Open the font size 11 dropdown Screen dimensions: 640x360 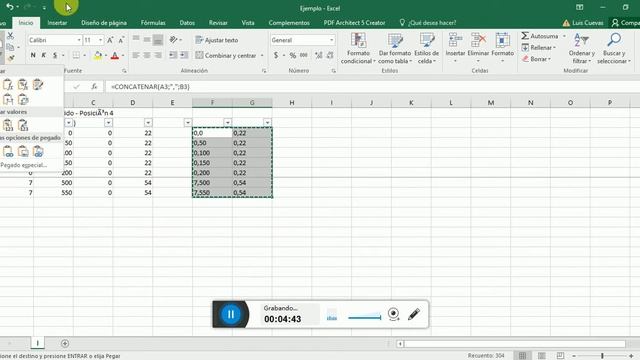pos(100,40)
